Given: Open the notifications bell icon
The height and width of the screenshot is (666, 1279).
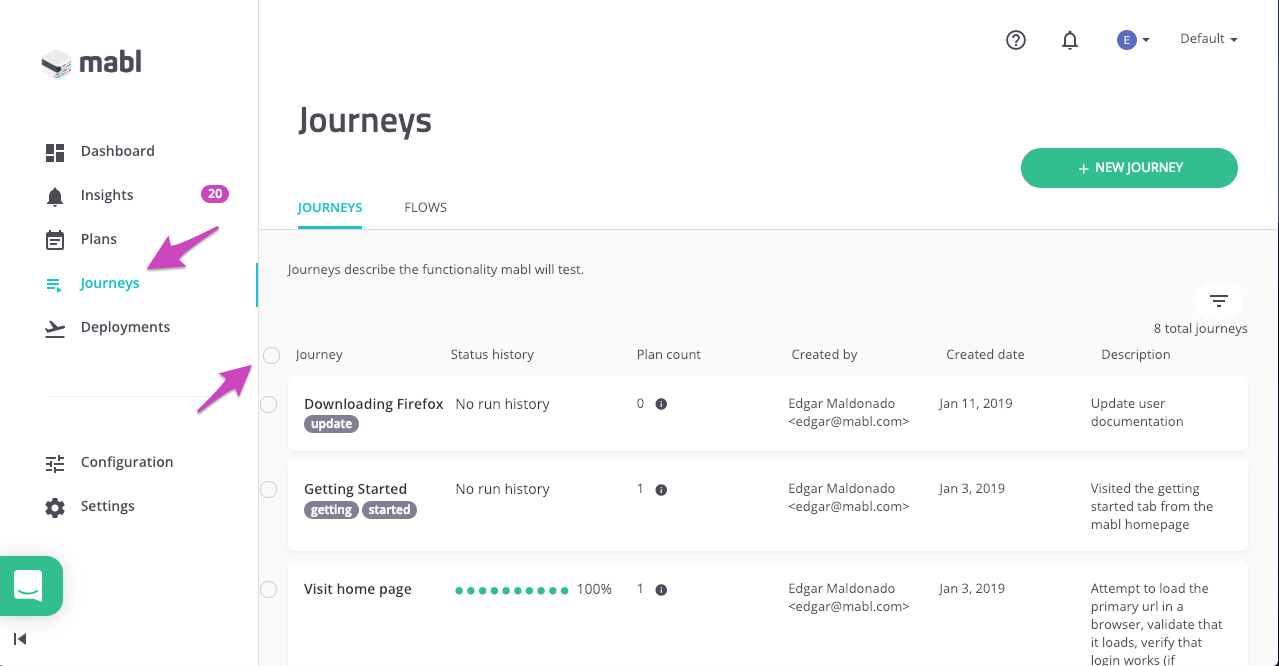Looking at the screenshot, I should click(1070, 40).
